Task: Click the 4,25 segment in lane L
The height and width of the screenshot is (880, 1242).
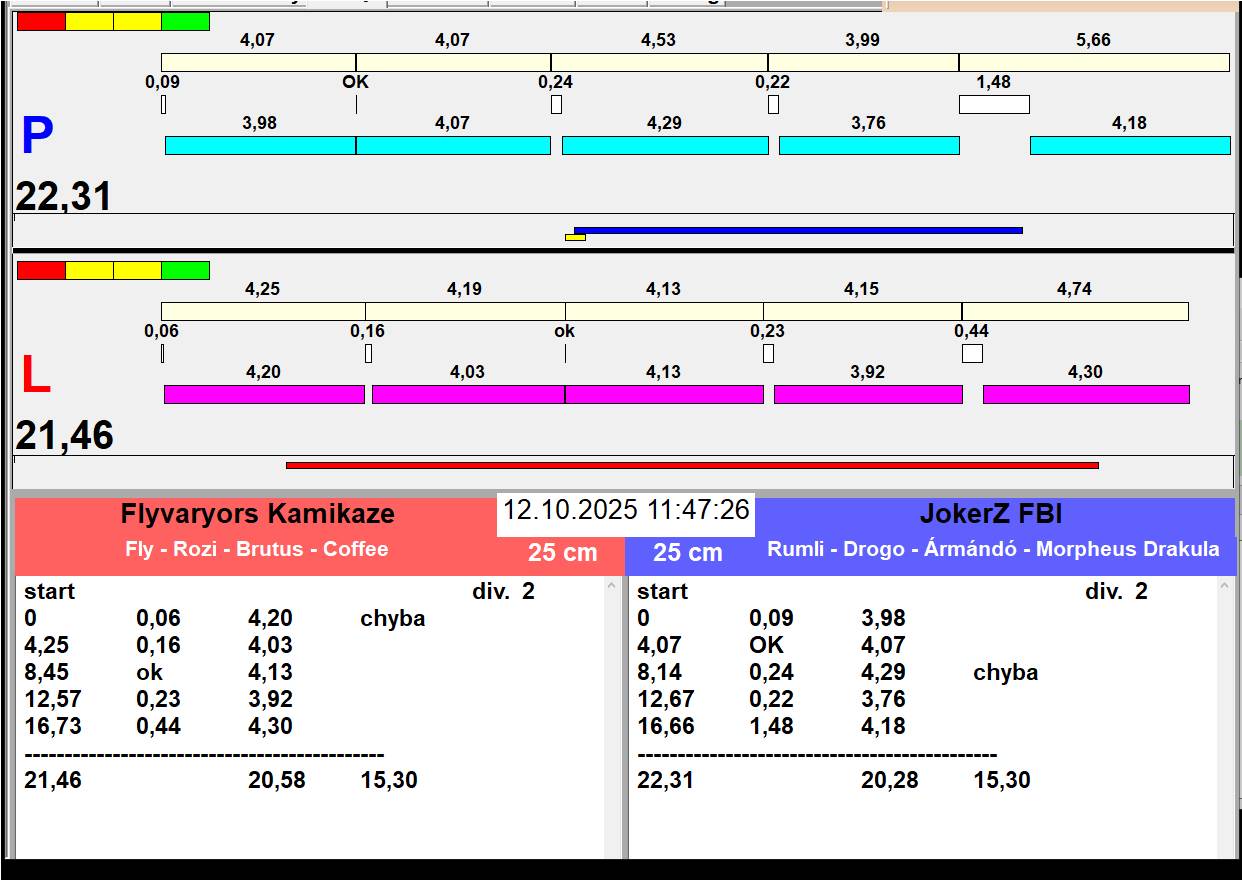Action: click(x=263, y=311)
